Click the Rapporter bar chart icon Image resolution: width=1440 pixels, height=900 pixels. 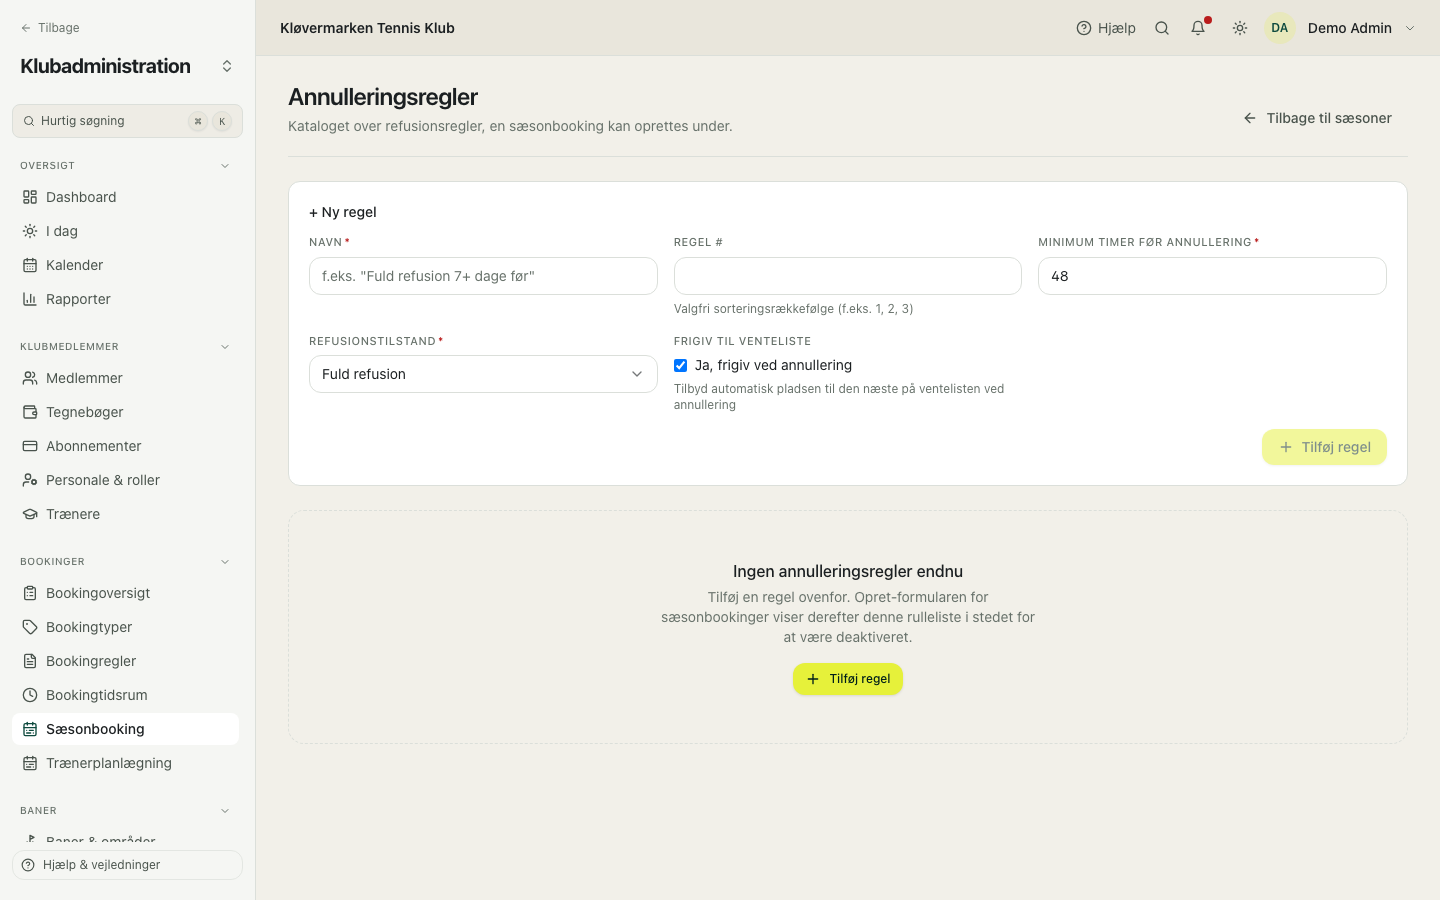(x=30, y=299)
